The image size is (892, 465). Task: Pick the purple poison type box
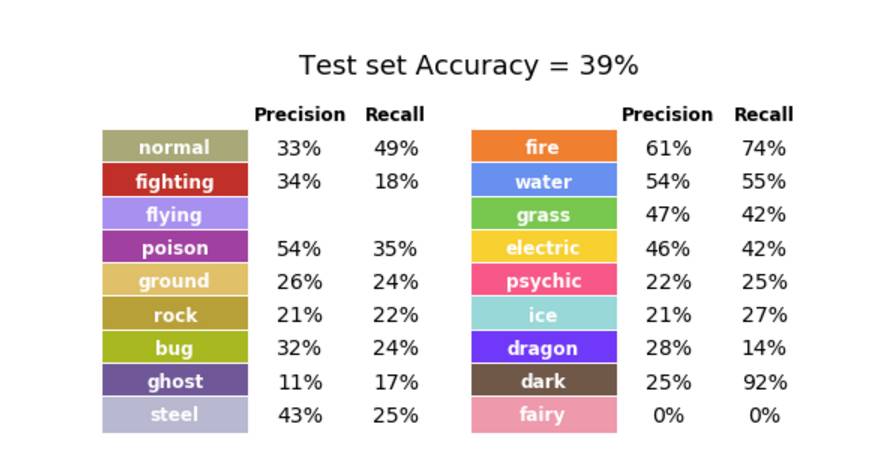click(x=175, y=248)
